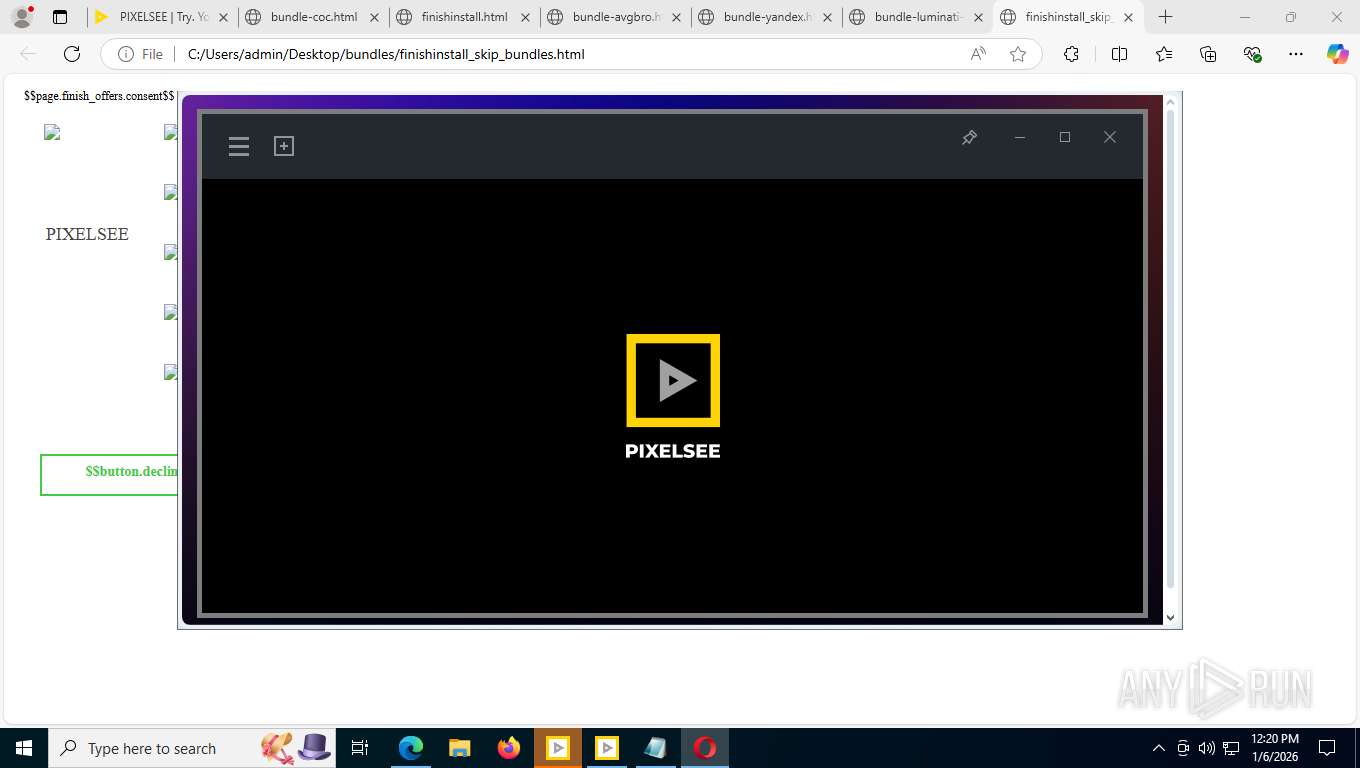Close the bundle-luminati tab
1360x768 pixels.
point(978,17)
